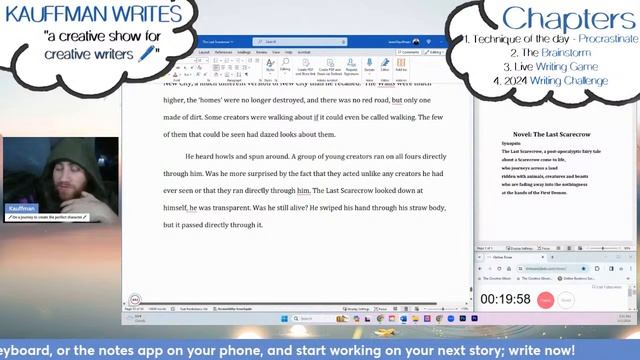This screenshot has height=360, width=640.
Task: Click the Comments button in Word
Action: (409, 52)
